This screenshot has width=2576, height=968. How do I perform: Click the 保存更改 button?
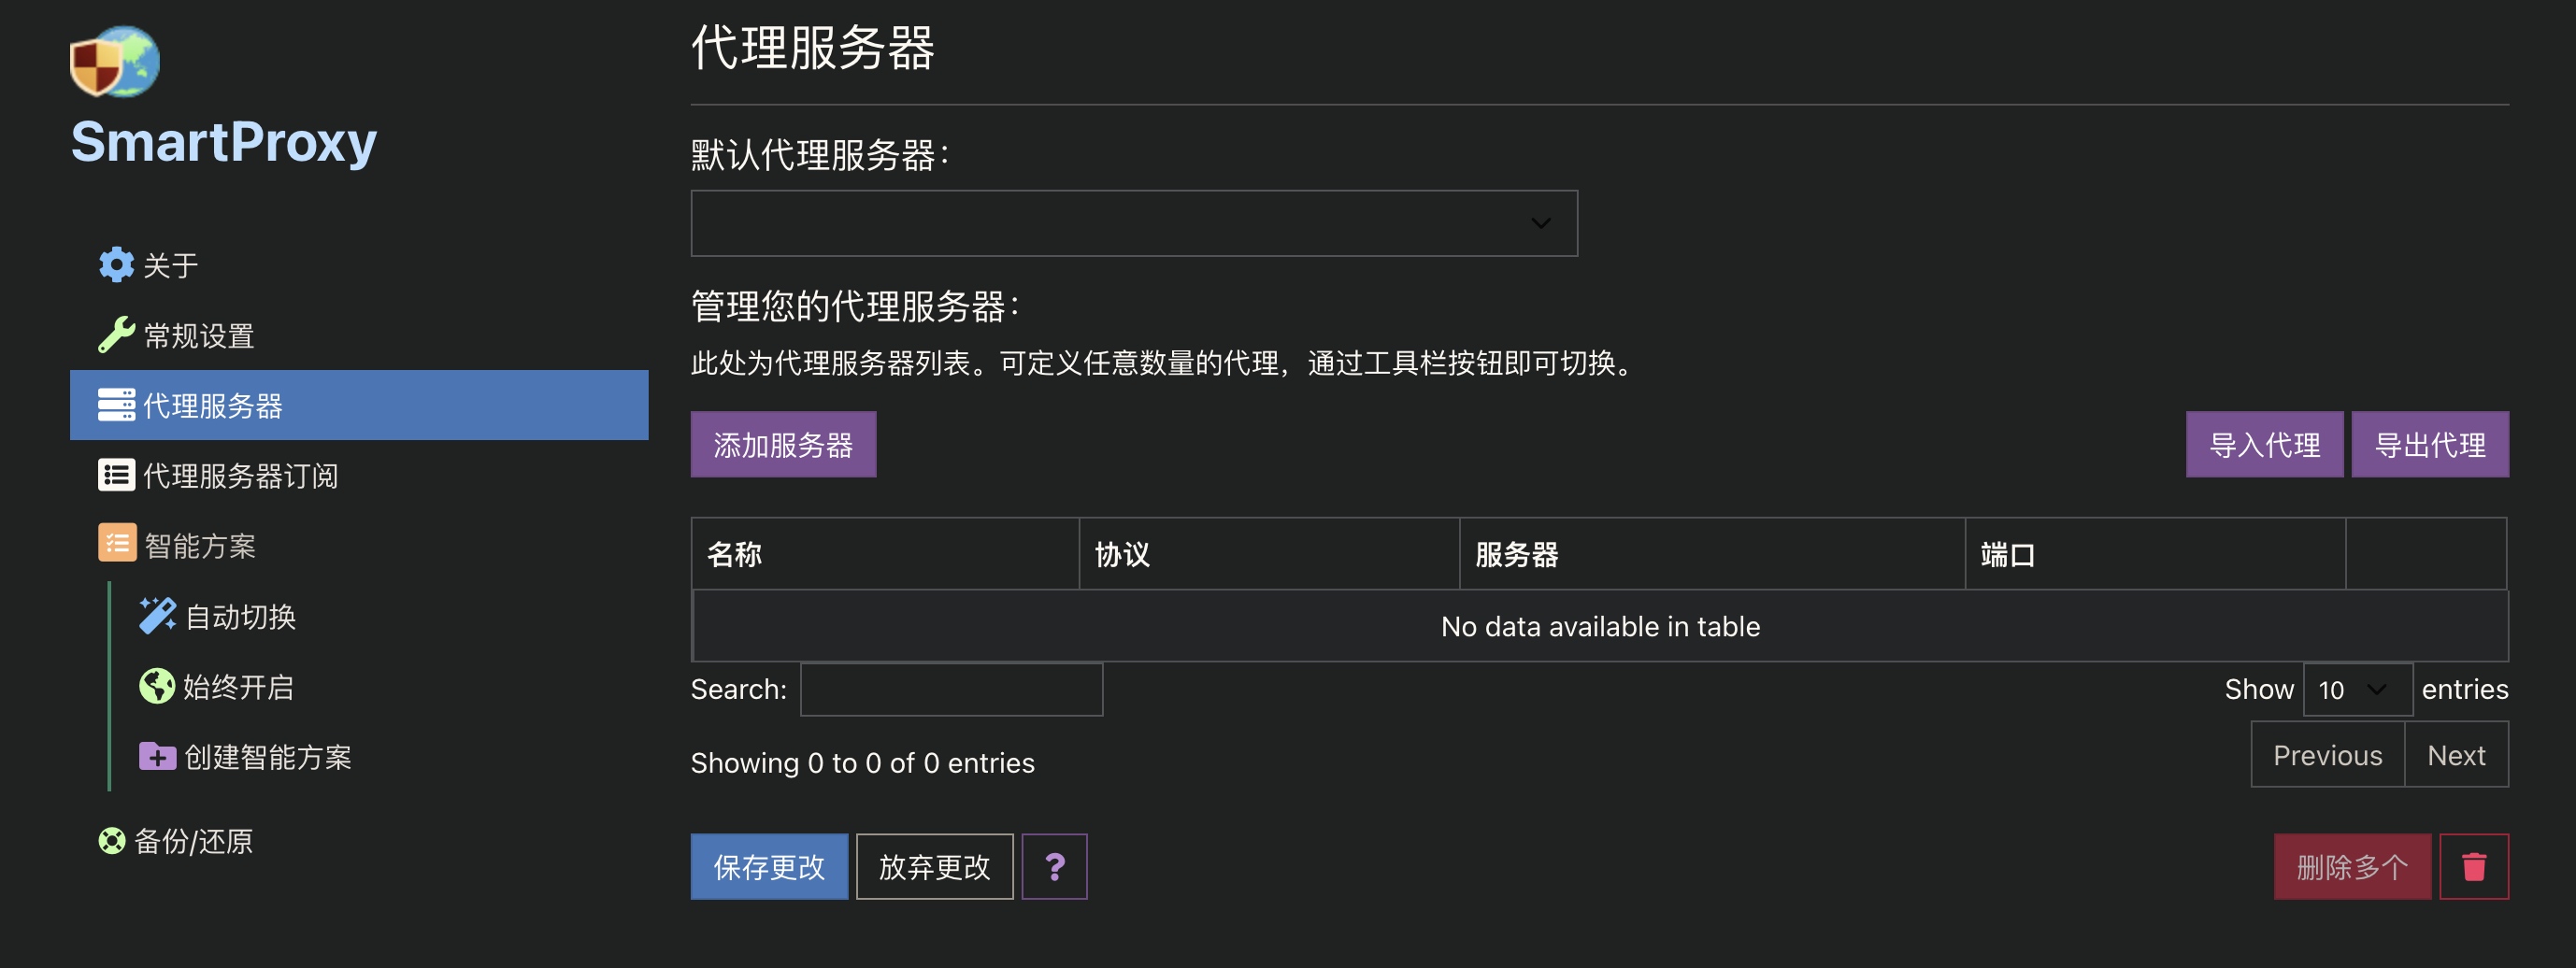(x=769, y=866)
